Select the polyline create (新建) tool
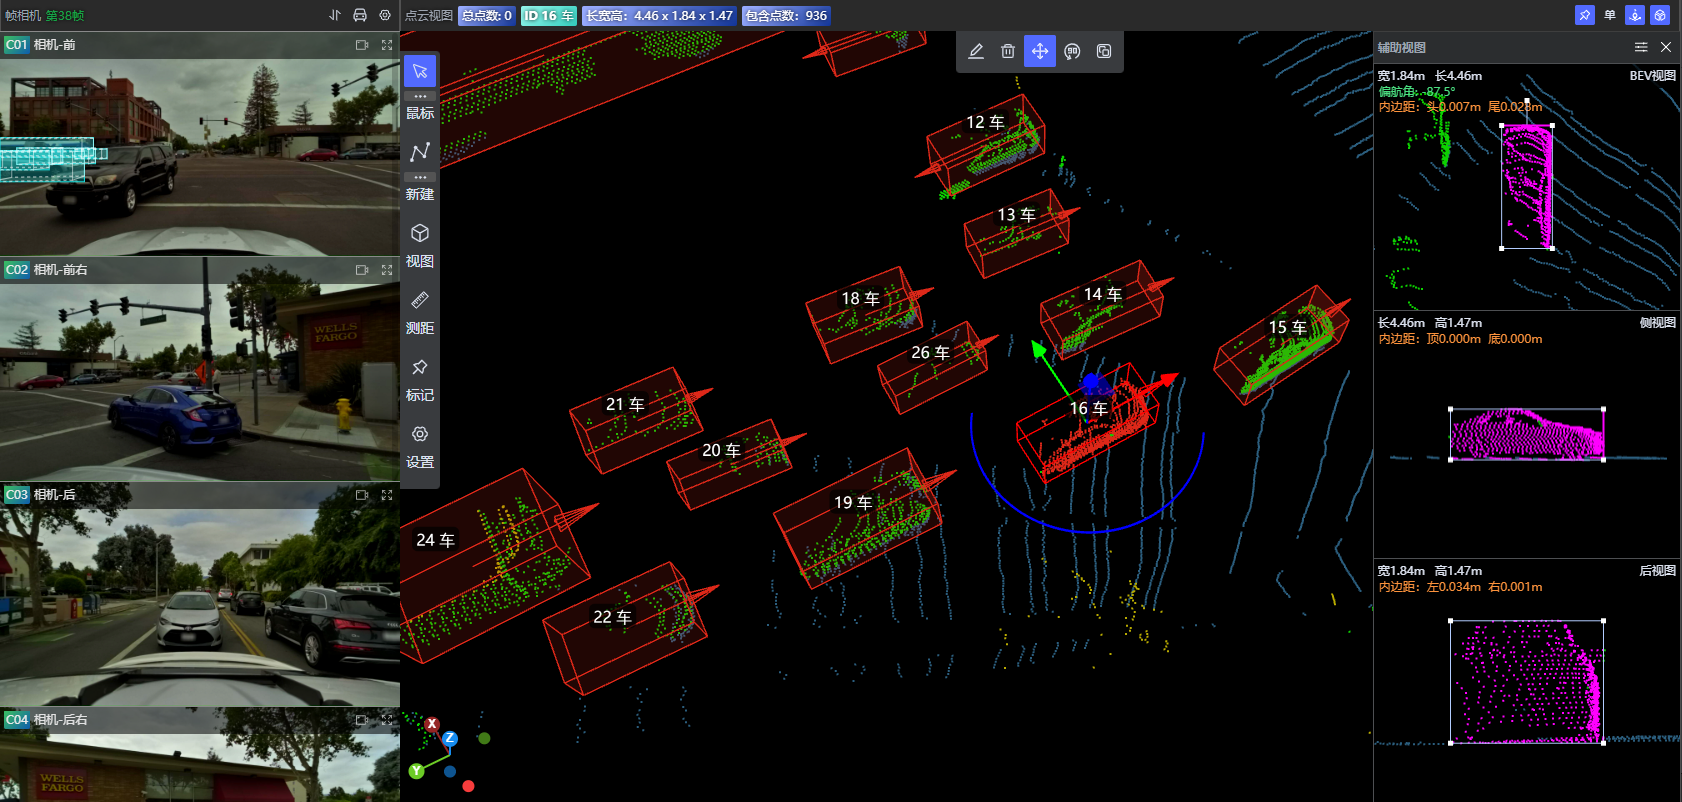 coord(420,152)
